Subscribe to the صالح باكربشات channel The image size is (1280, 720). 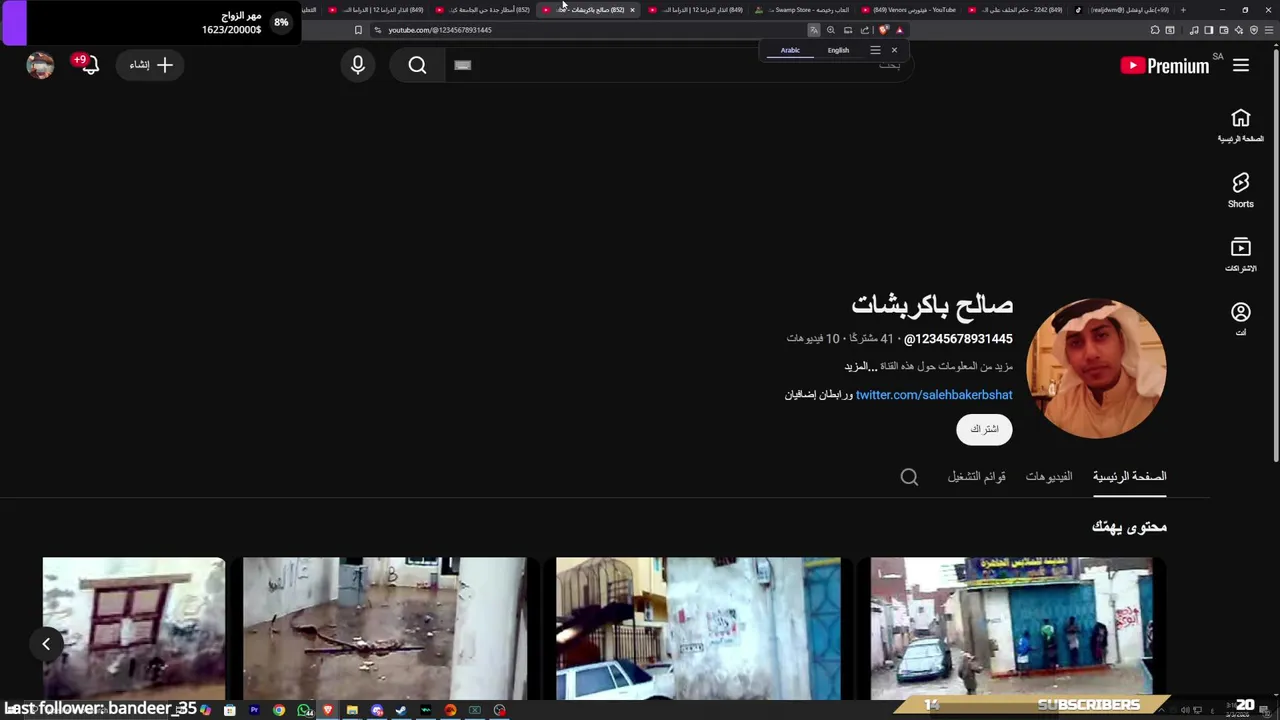click(984, 429)
